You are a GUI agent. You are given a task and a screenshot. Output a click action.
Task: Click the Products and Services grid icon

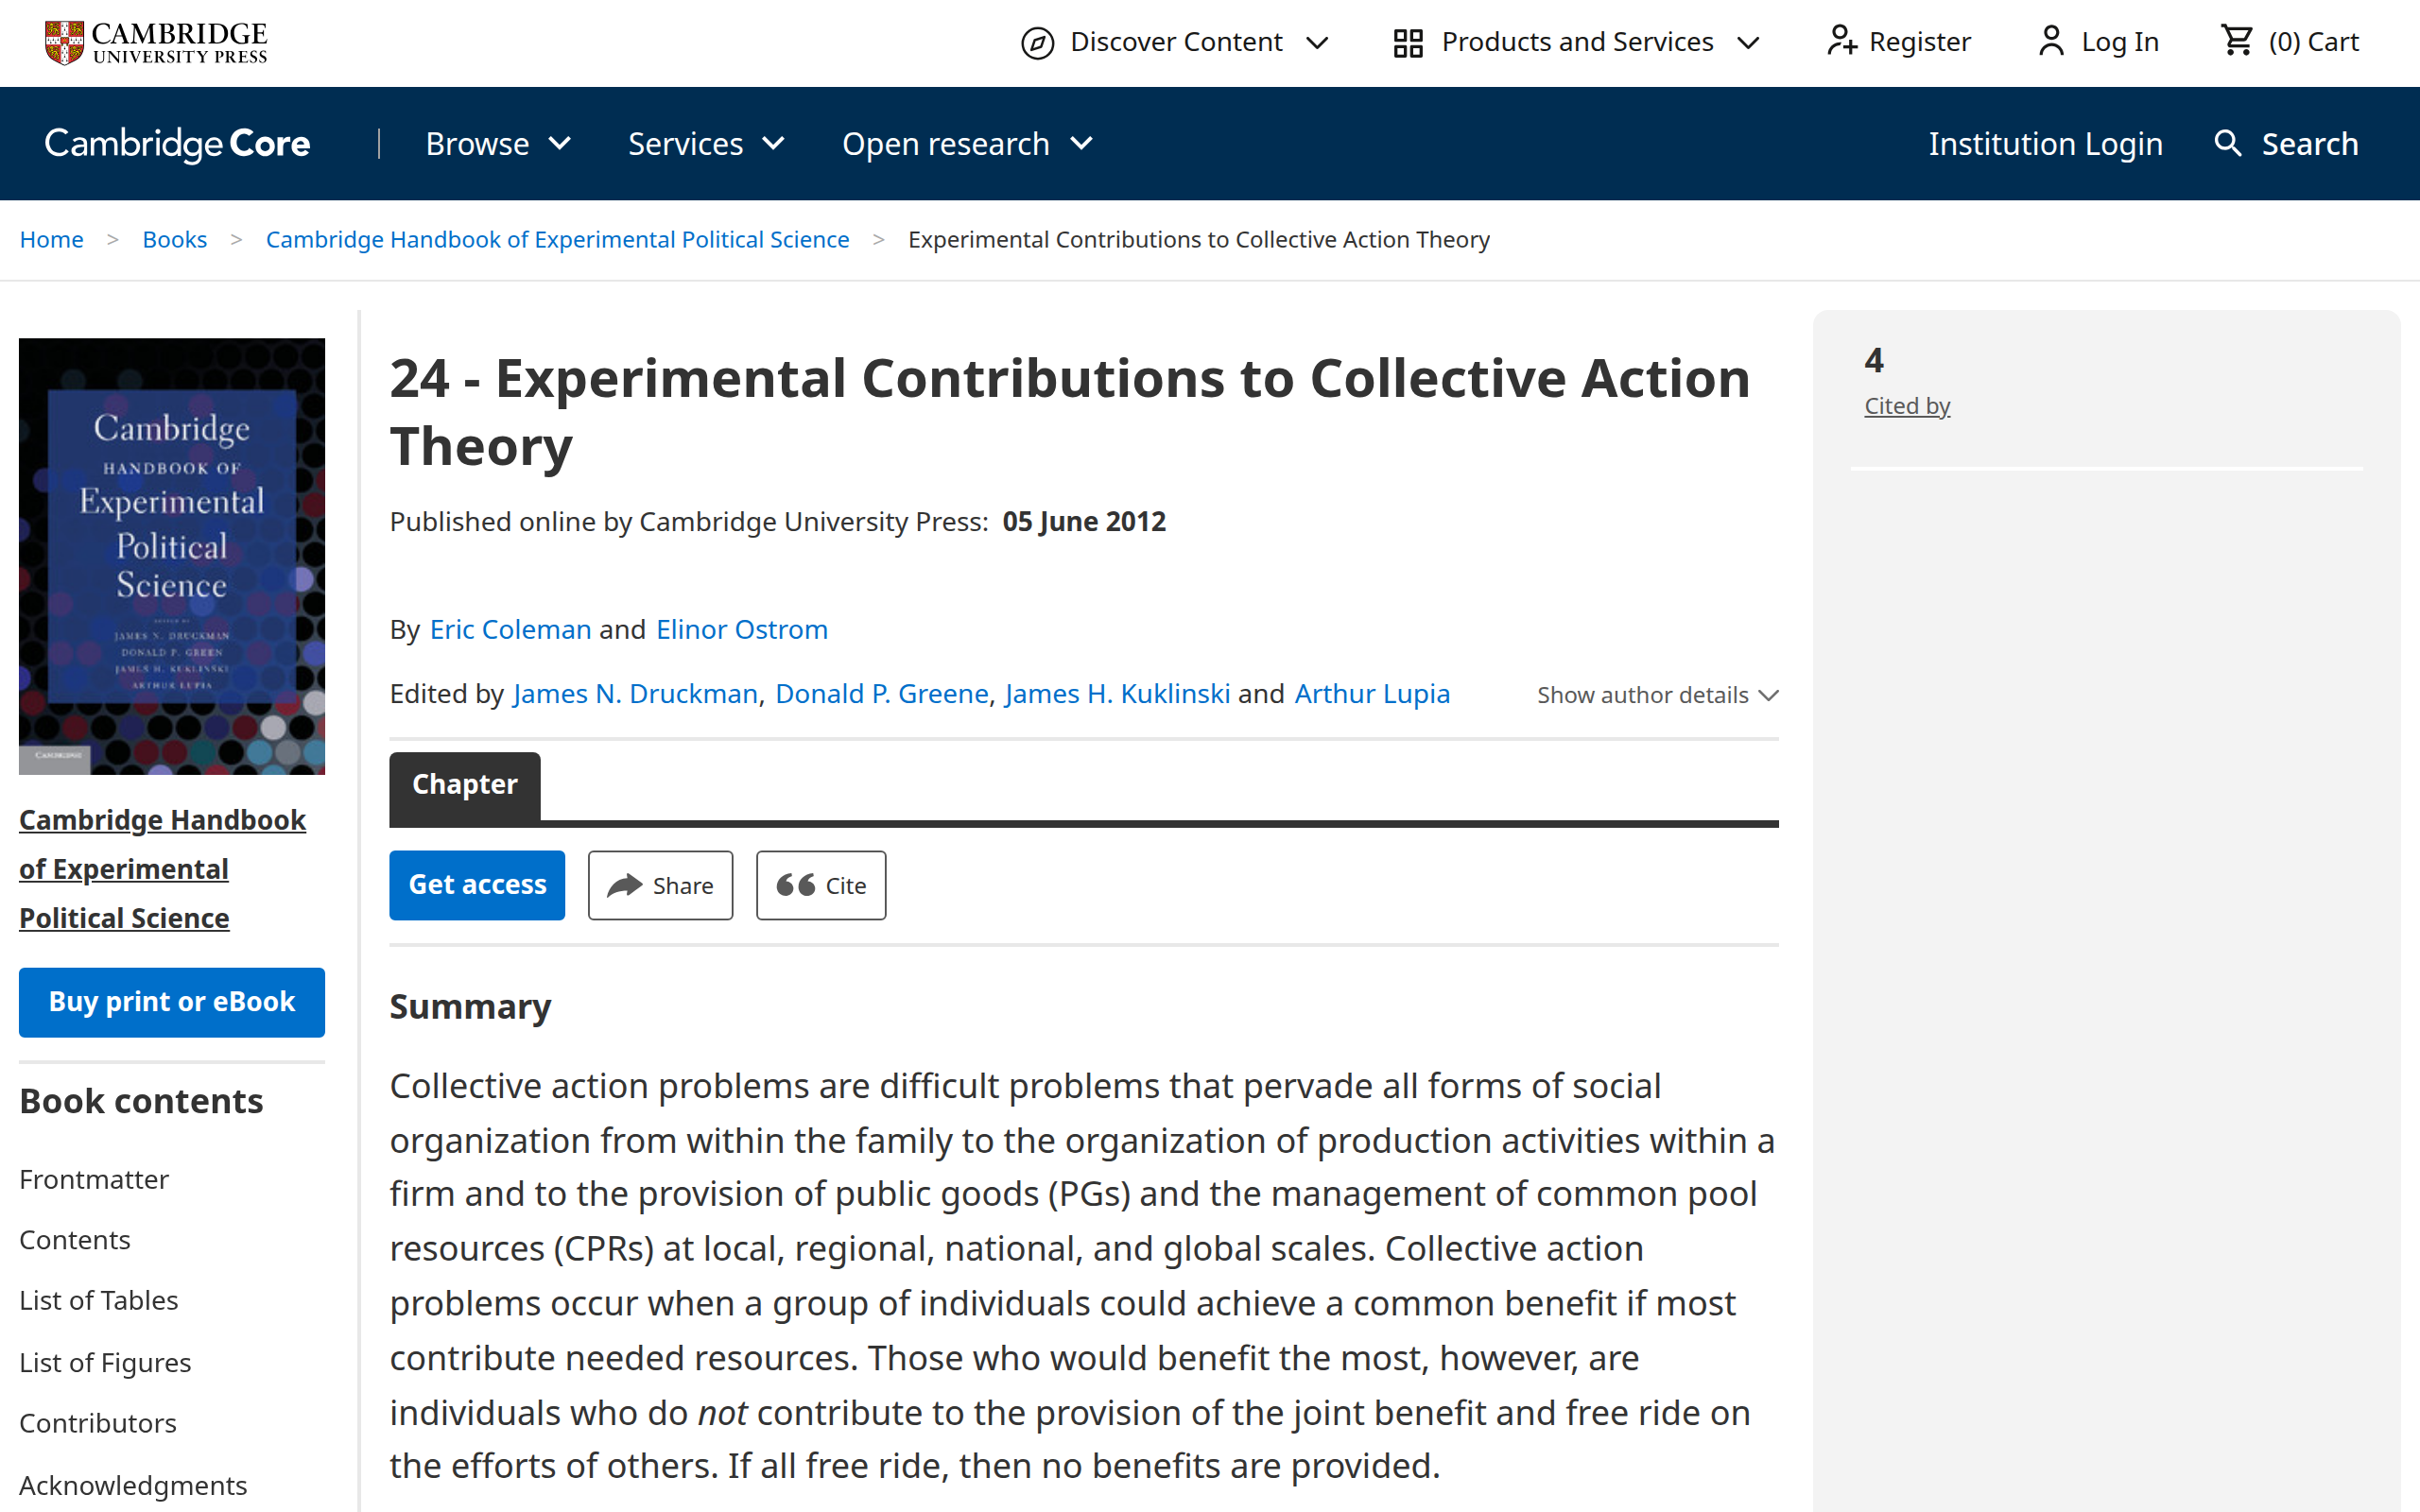point(1408,43)
